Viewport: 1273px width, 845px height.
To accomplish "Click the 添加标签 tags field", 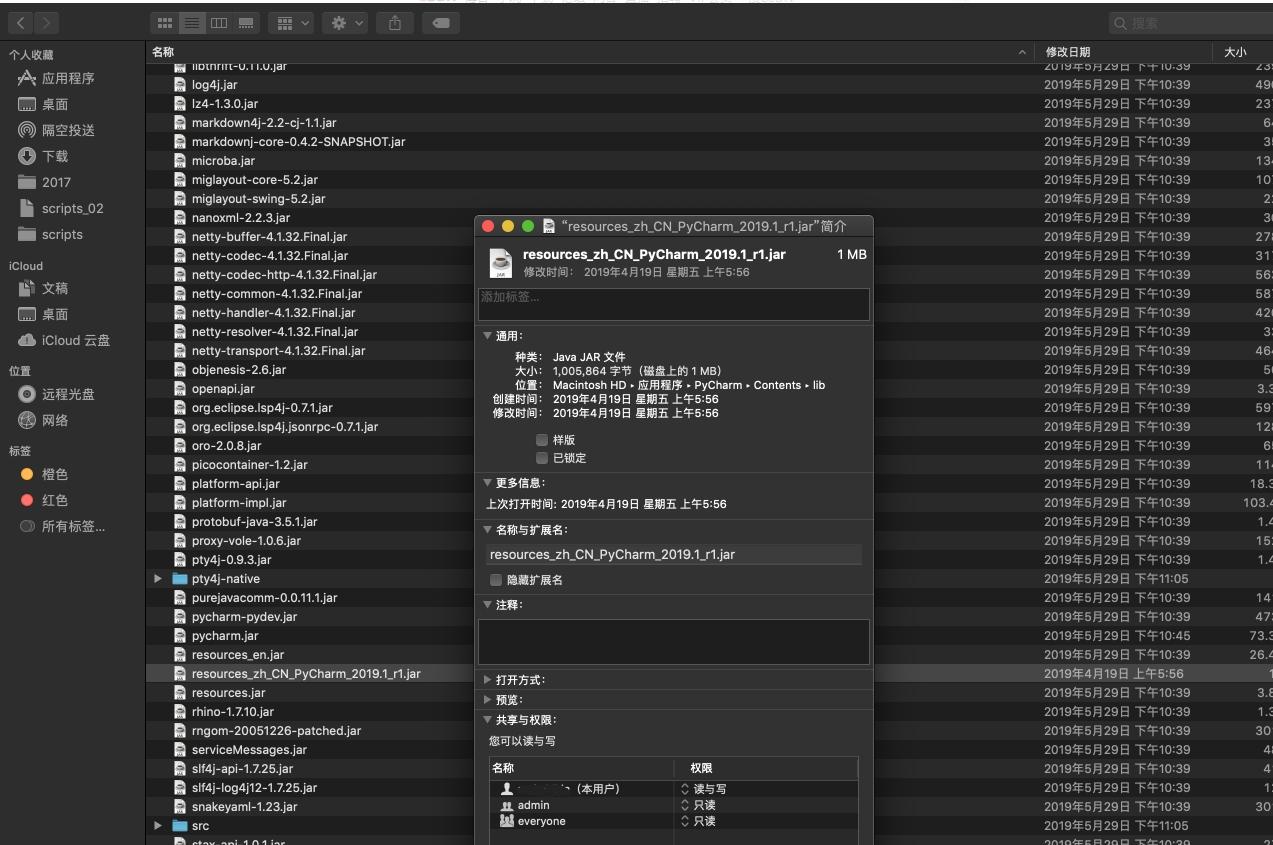I will click(673, 304).
